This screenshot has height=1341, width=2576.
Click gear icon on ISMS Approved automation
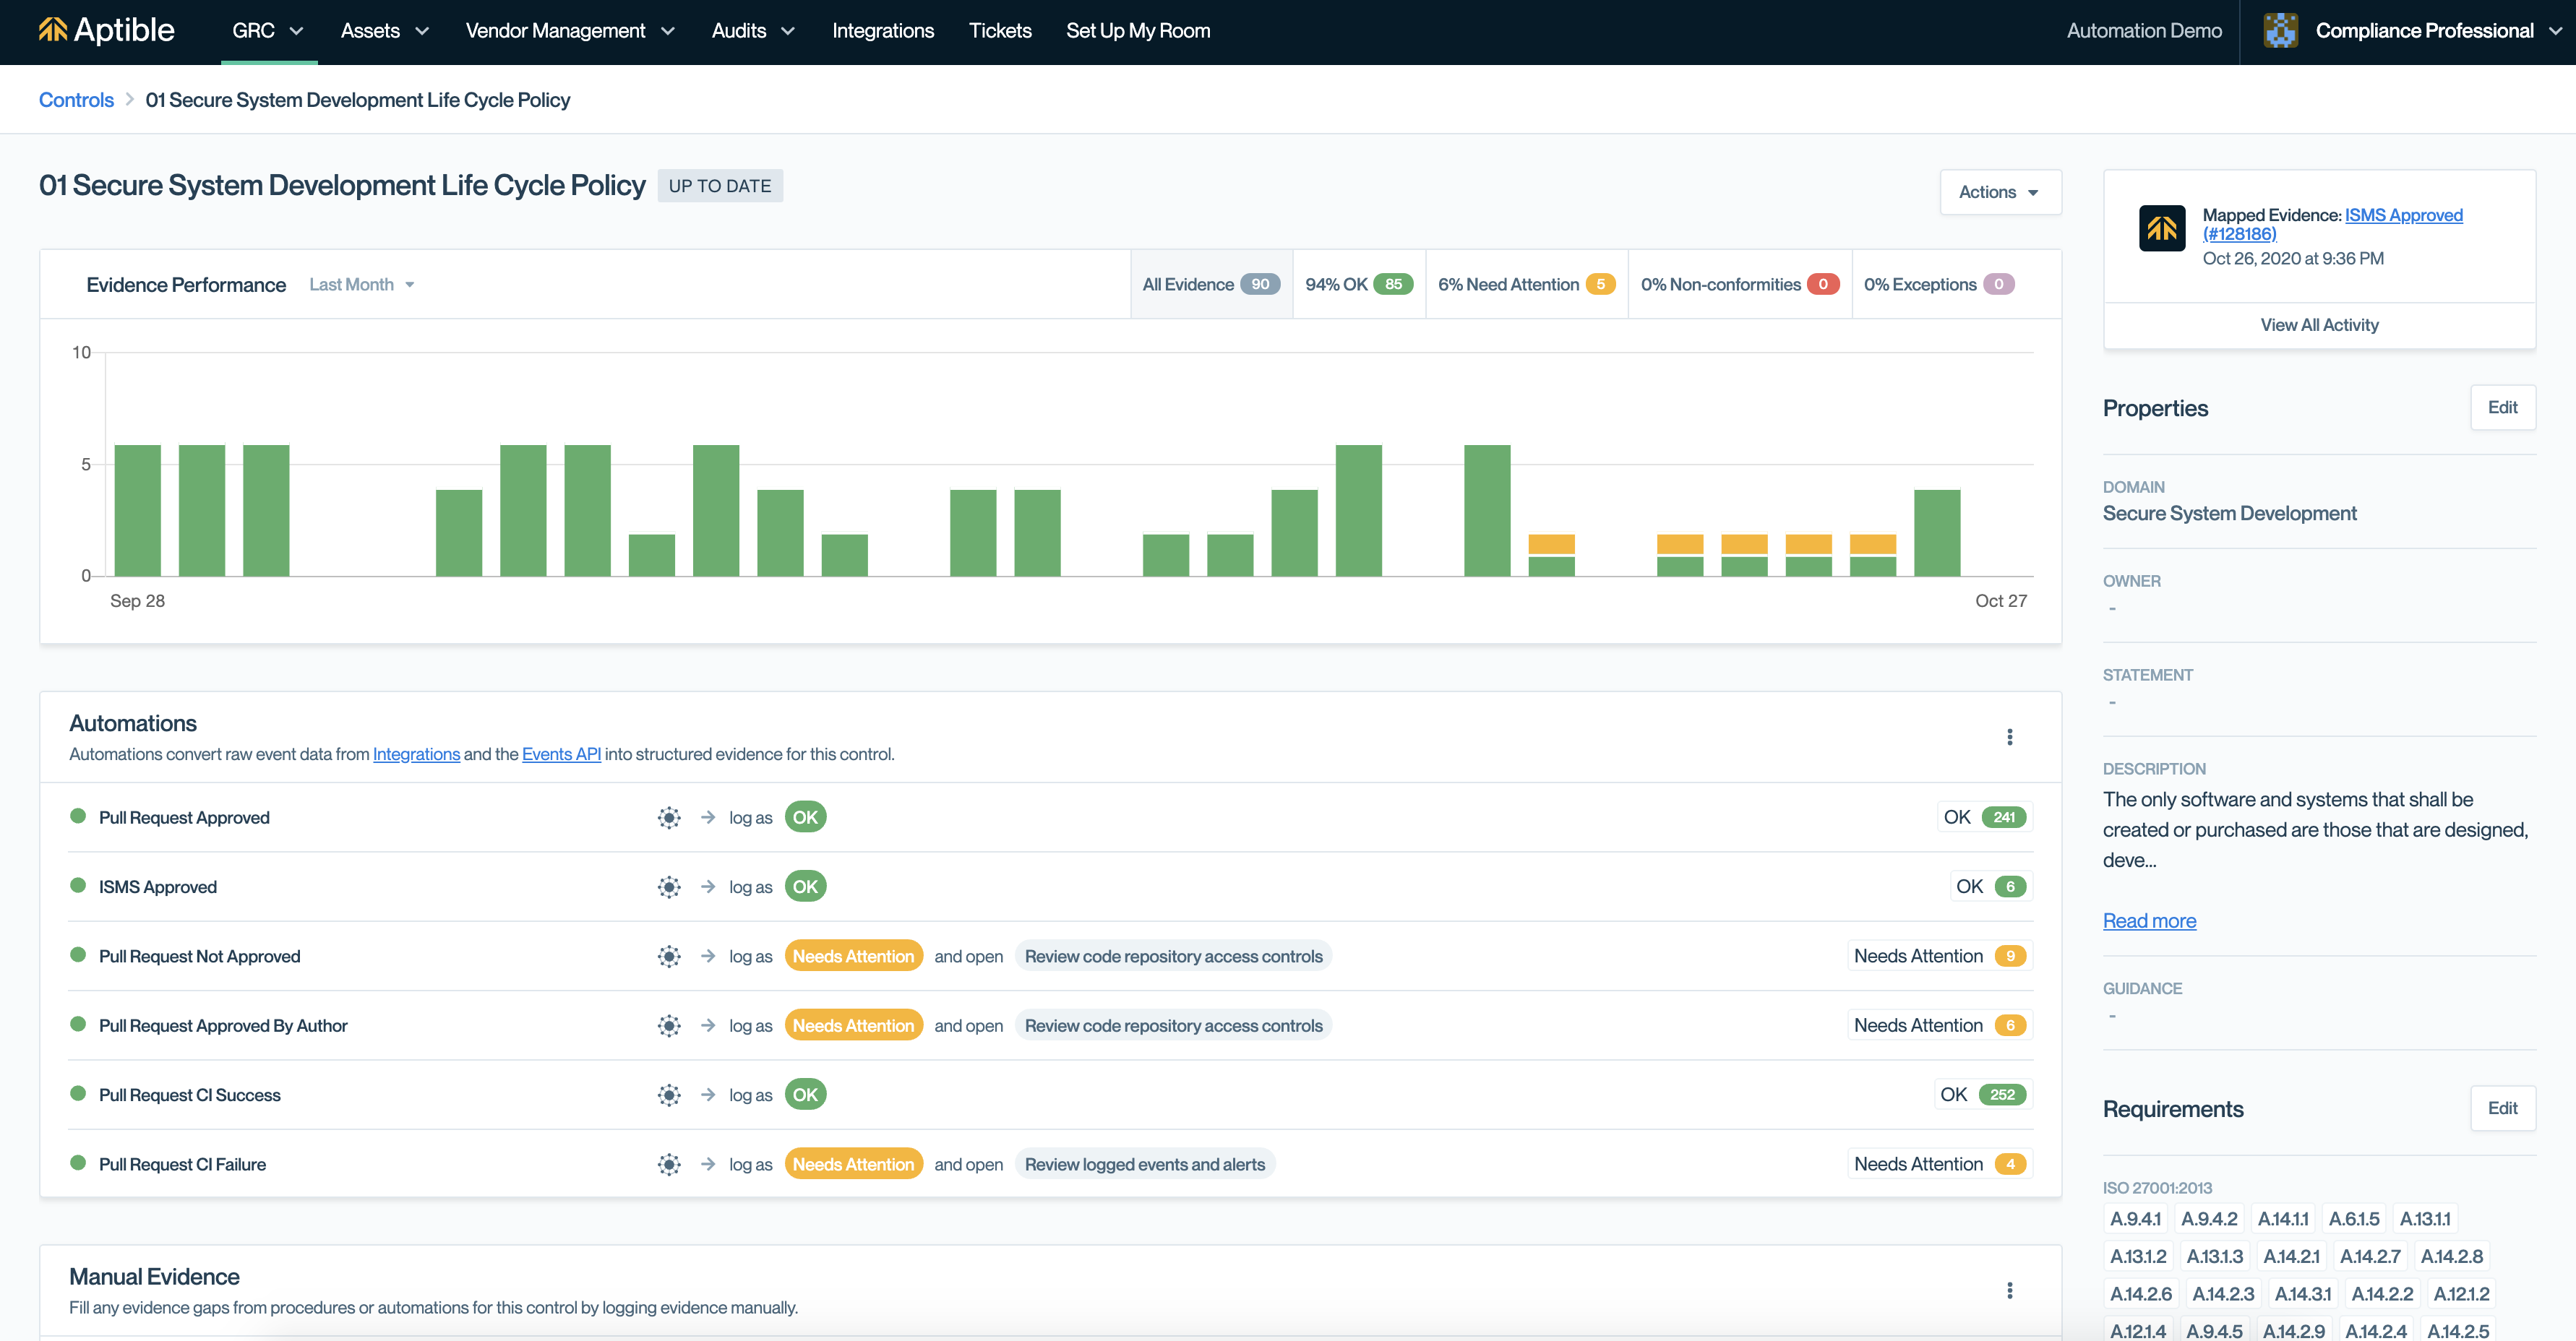pyautogui.click(x=669, y=887)
